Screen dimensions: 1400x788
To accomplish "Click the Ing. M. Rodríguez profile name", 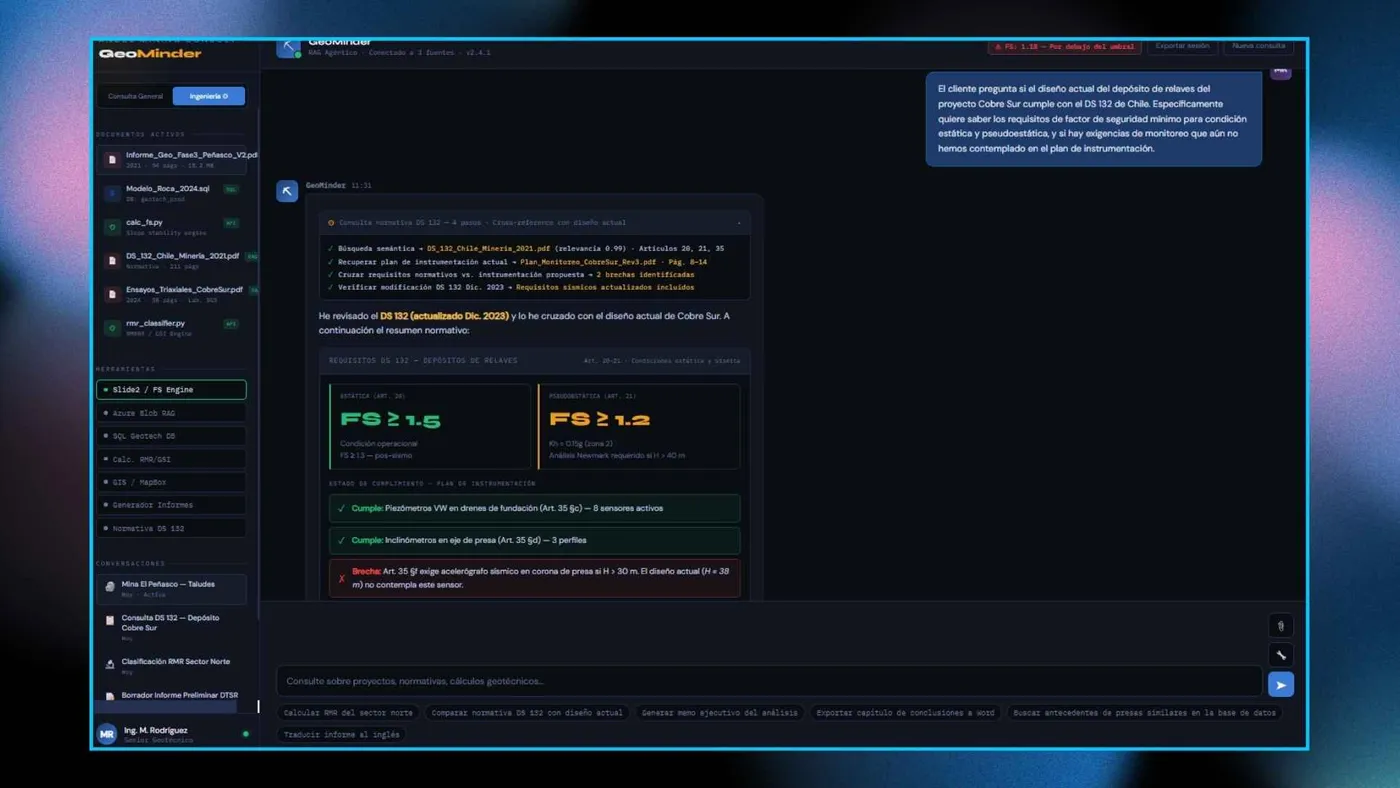I will coord(155,730).
